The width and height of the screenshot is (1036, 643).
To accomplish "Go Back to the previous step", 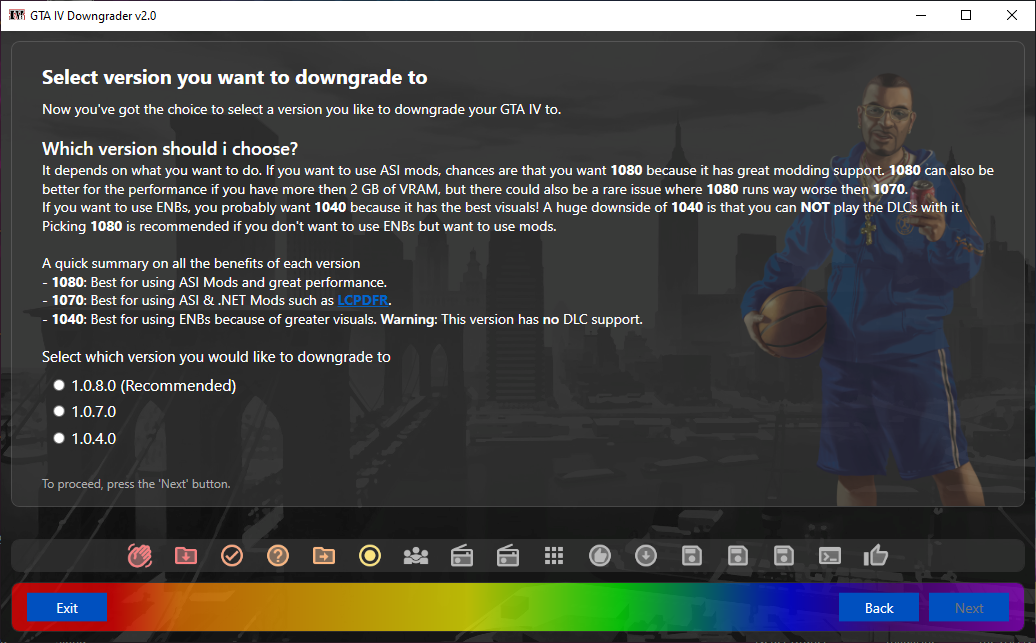I will (879, 607).
